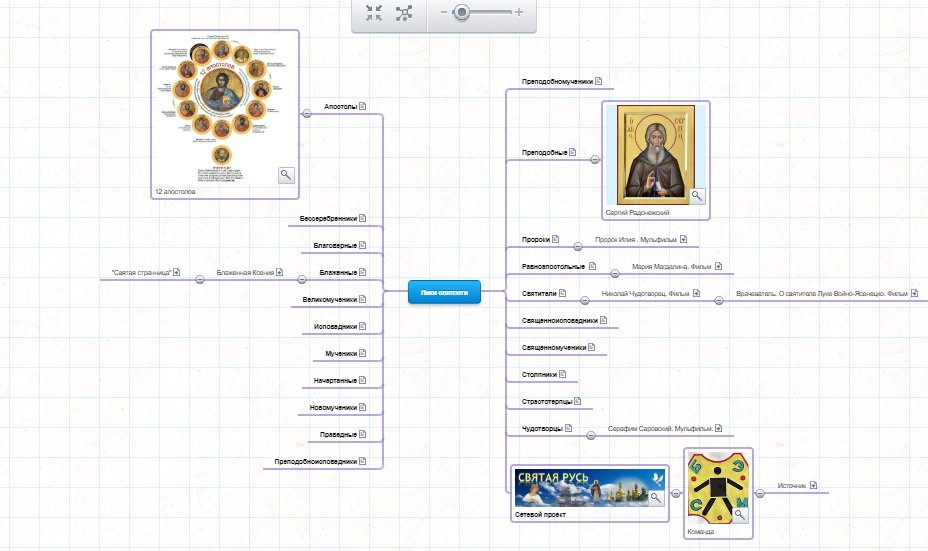Click magnifier on the 12 апостолов image

click(286, 175)
